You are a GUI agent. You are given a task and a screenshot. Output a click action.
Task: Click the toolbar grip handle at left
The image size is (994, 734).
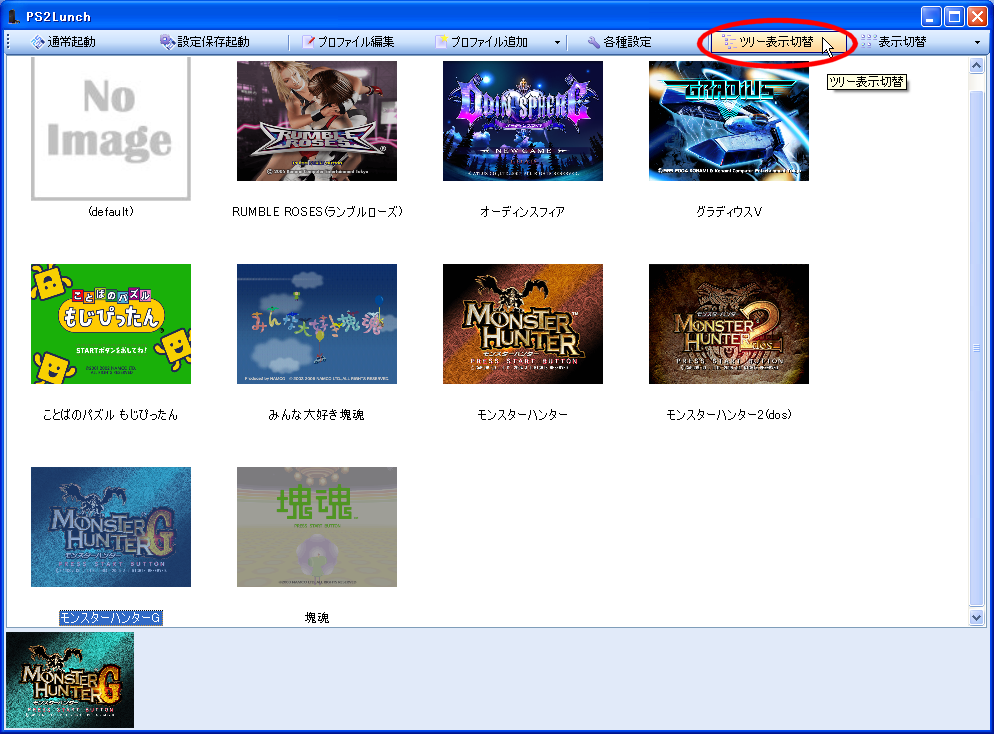click(9, 42)
